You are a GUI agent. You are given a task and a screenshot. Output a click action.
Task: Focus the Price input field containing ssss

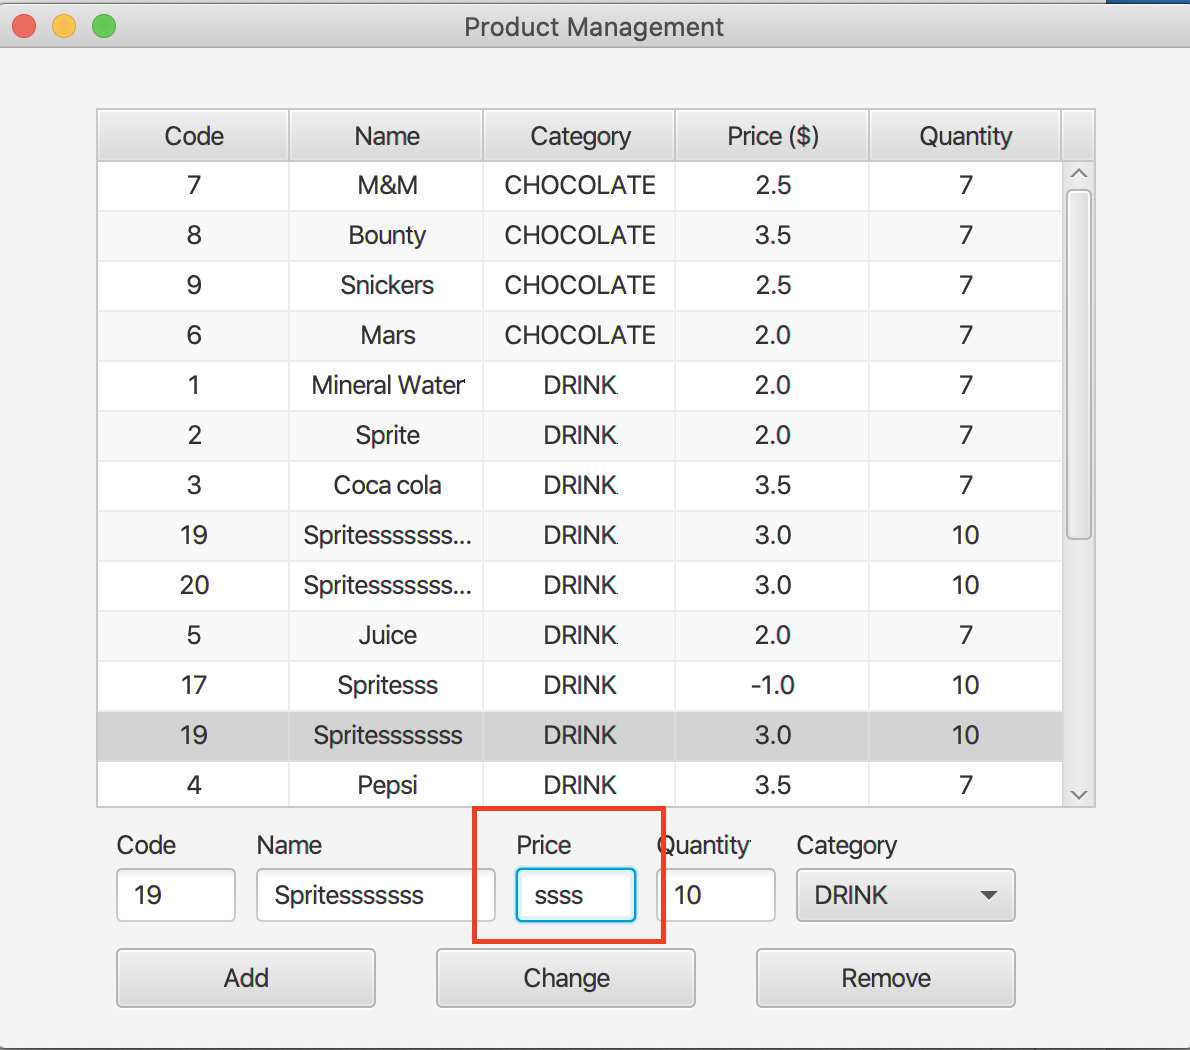[576, 895]
